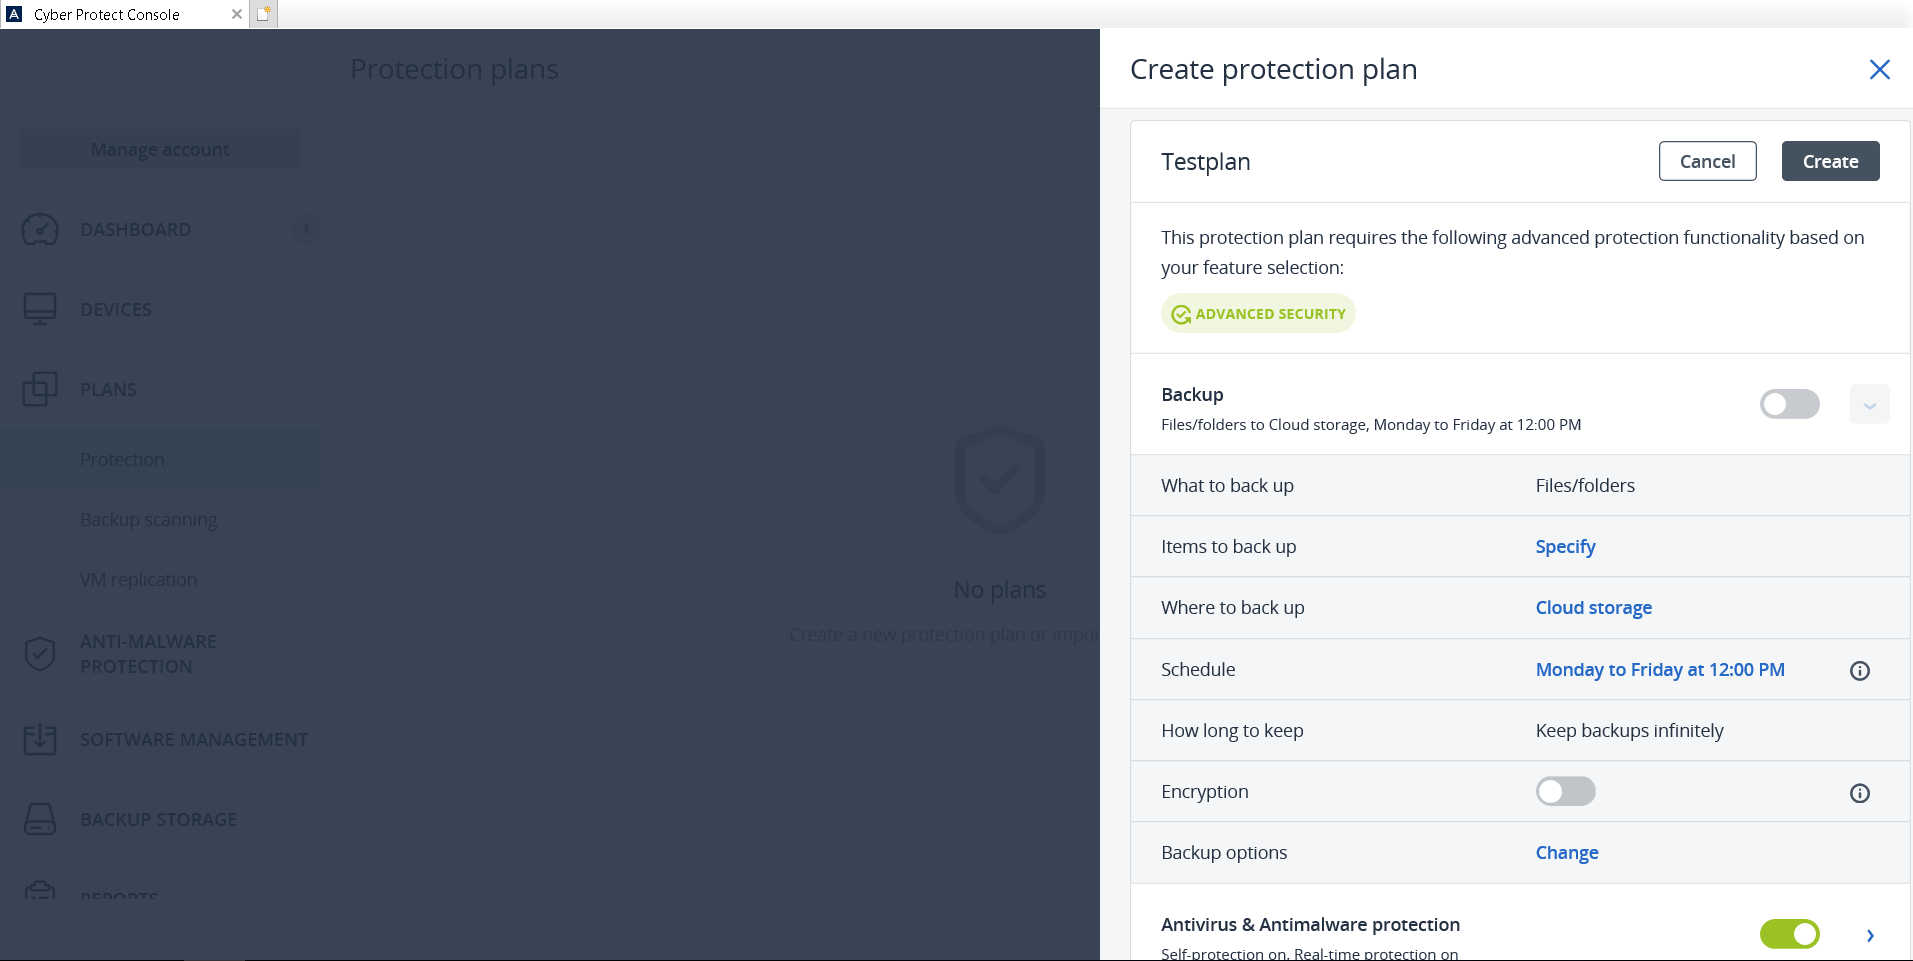The height and width of the screenshot is (961, 1913).
Task: Select Backup scanning in the Plans submenu
Action: 149,520
